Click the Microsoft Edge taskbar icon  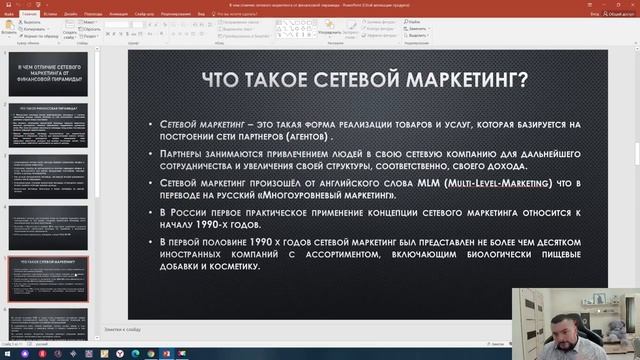point(136,353)
